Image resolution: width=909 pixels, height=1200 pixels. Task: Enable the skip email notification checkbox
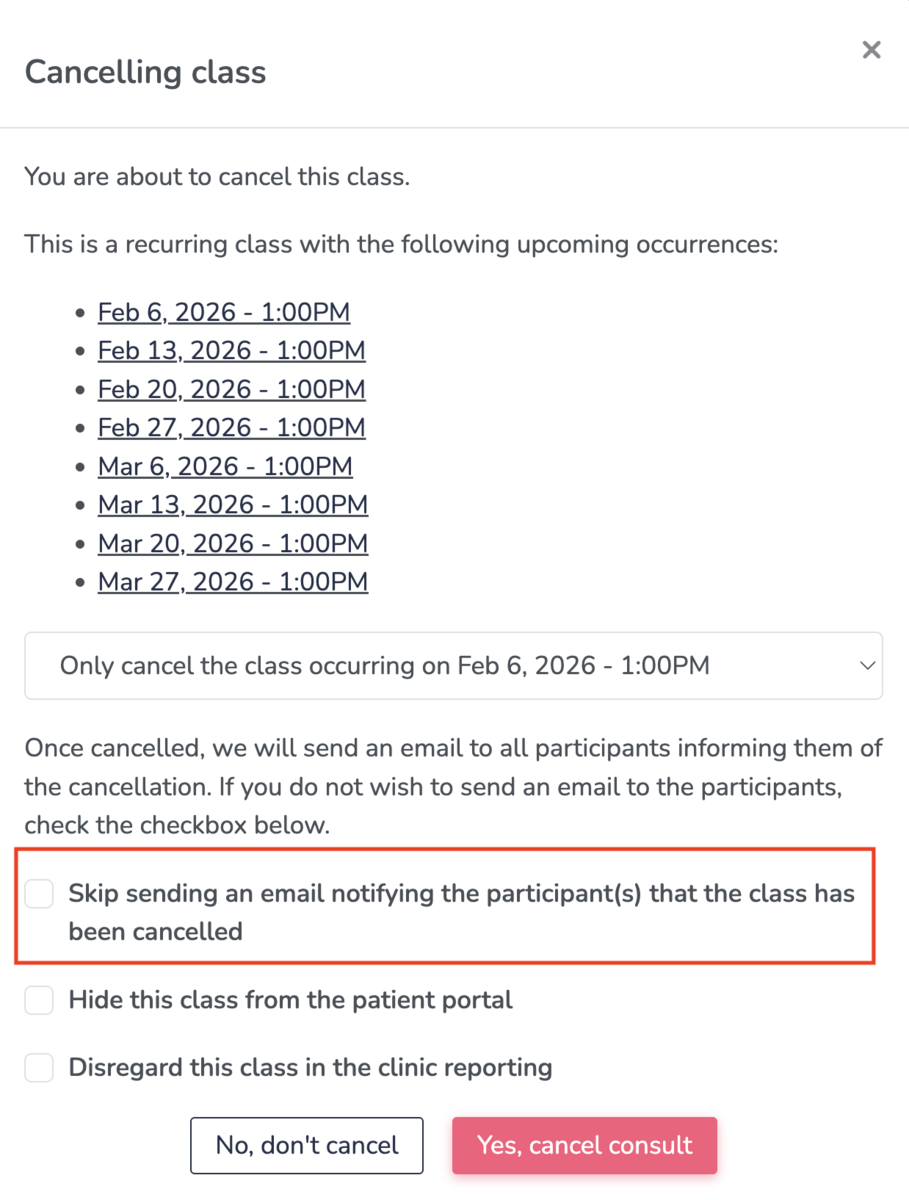pos(38,893)
